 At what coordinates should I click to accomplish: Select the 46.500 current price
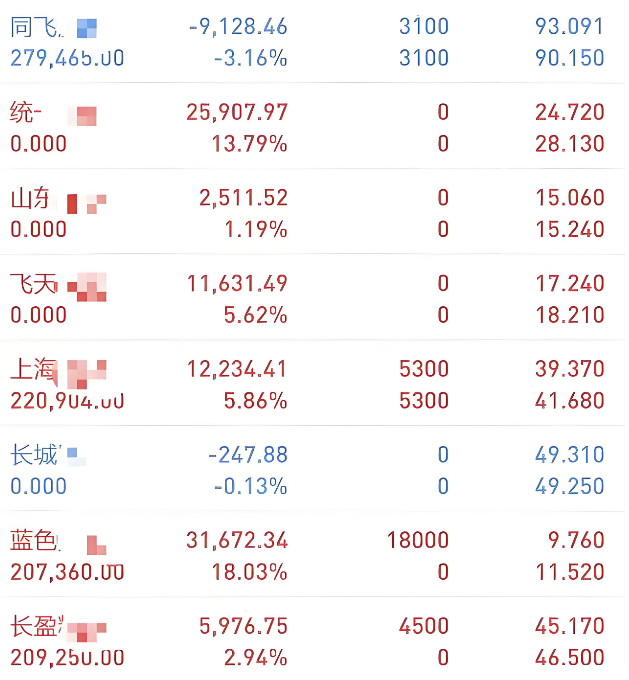pos(569,658)
